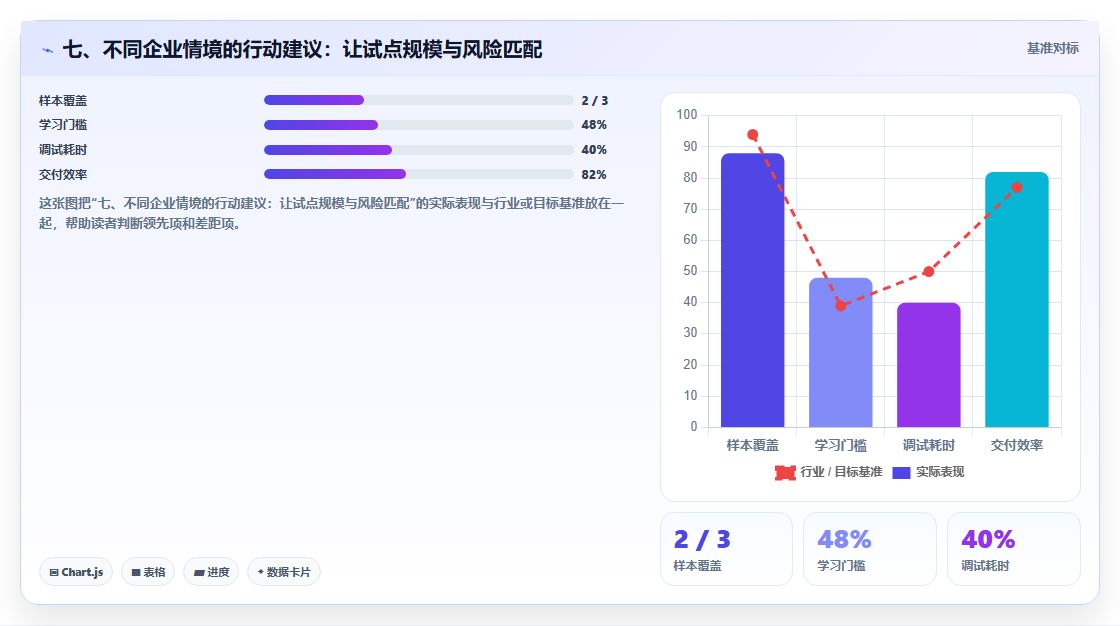Viewport: 1120px width, 626px height.
Task: Click the benchmark point on the 学习门槛 bar
Action: coord(841,306)
